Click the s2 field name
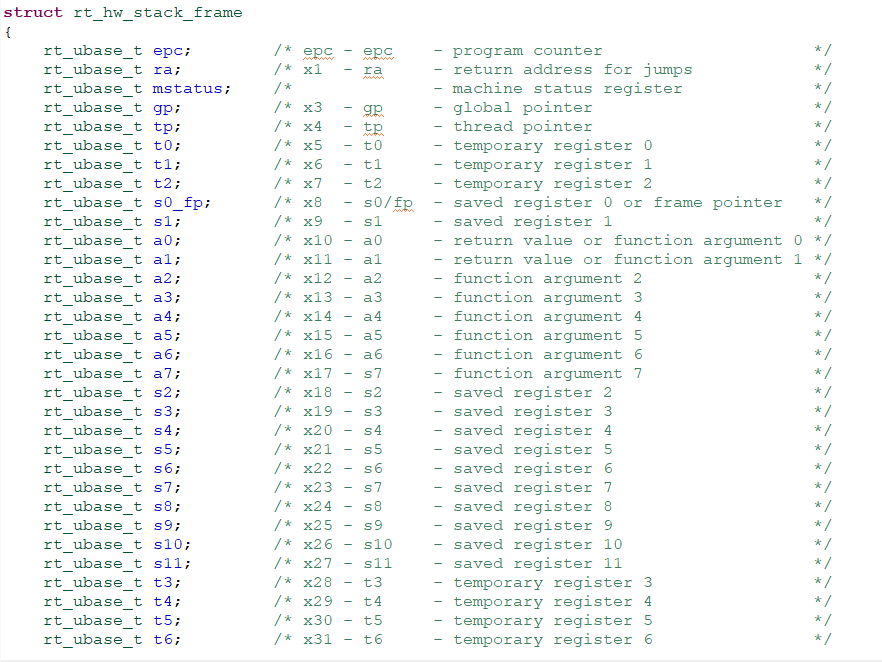Image resolution: width=882 pixels, height=662 pixels. [x=163, y=393]
